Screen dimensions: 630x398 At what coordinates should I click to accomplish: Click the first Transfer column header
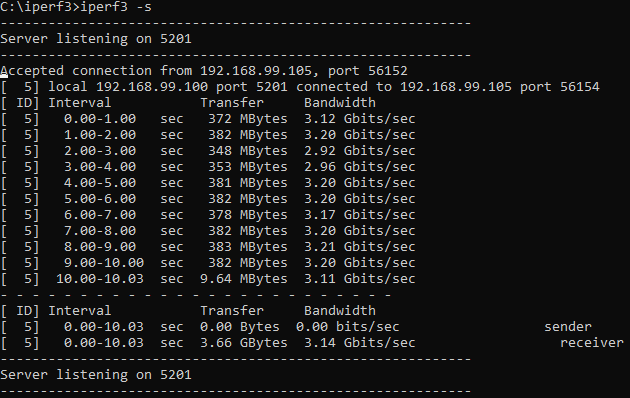(x=232, y=103)
